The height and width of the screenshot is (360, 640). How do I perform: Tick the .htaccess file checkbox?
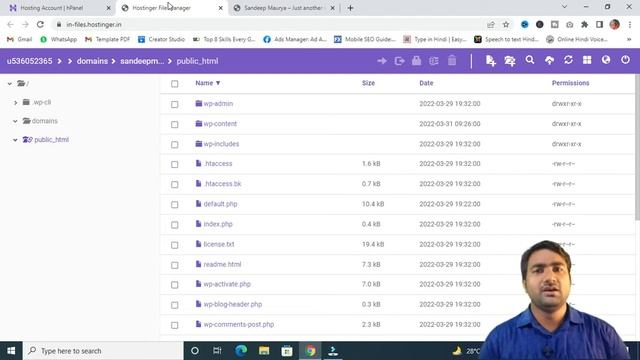[175, 164]
